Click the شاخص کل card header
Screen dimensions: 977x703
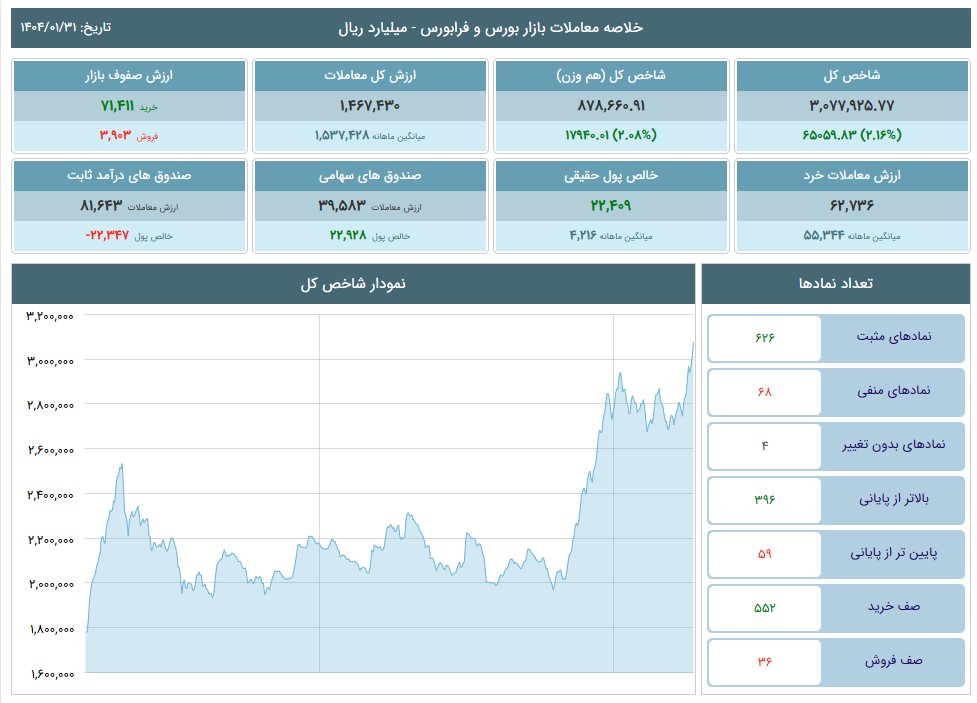tap(849, 76)
